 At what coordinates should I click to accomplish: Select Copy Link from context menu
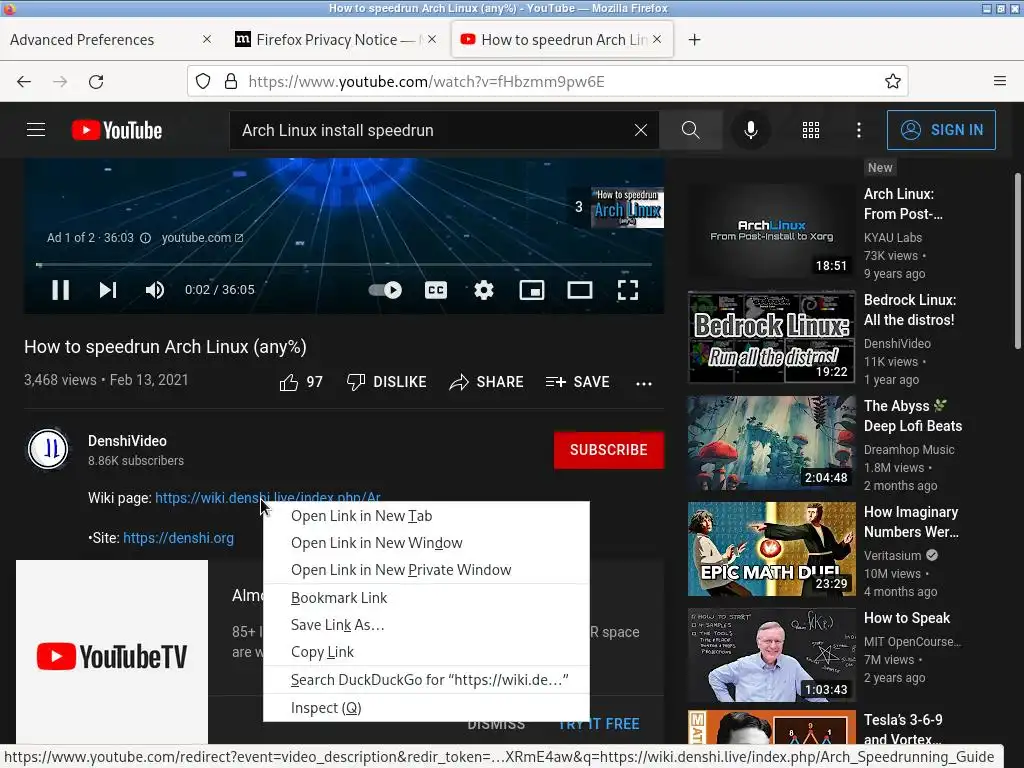click(x=426, y=652)
